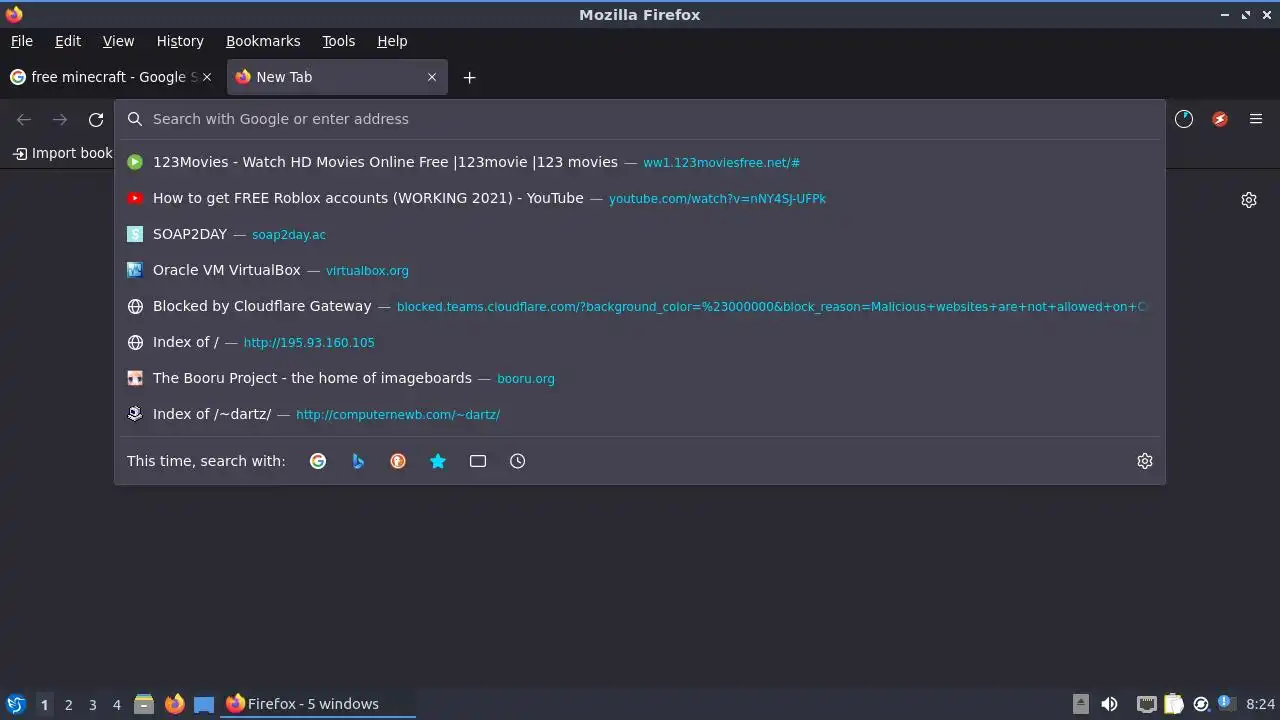Switch to free minecraft Google tab

pyautogui.click(x=112, y=77)
